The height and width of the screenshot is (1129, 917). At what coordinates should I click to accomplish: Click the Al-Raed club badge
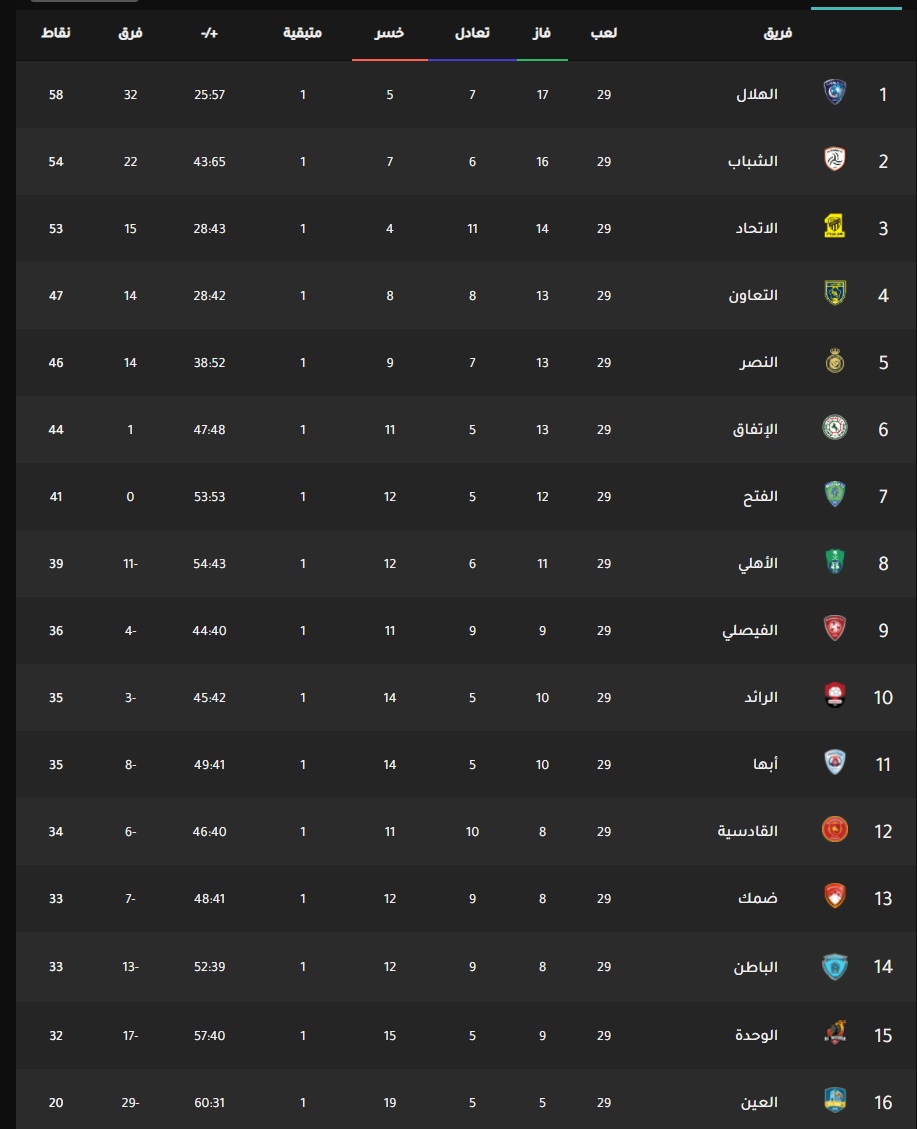coord(834,696)
